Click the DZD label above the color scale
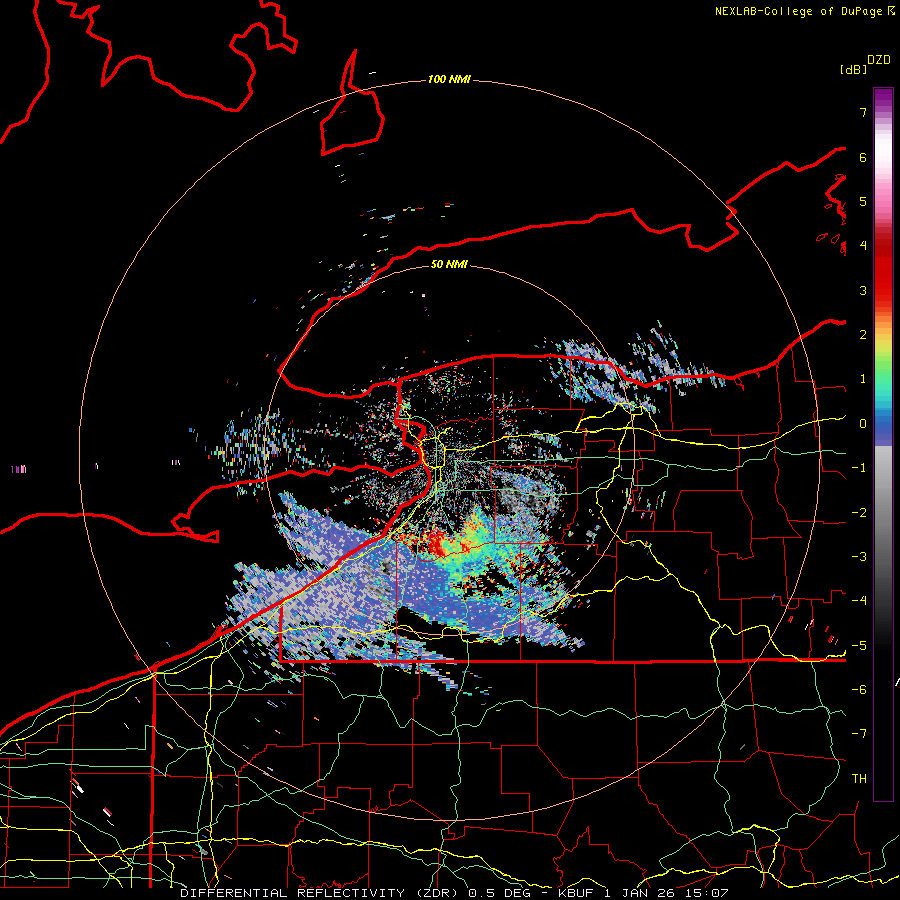This screenshot has height=900, width=900. [x=879, y=60]
